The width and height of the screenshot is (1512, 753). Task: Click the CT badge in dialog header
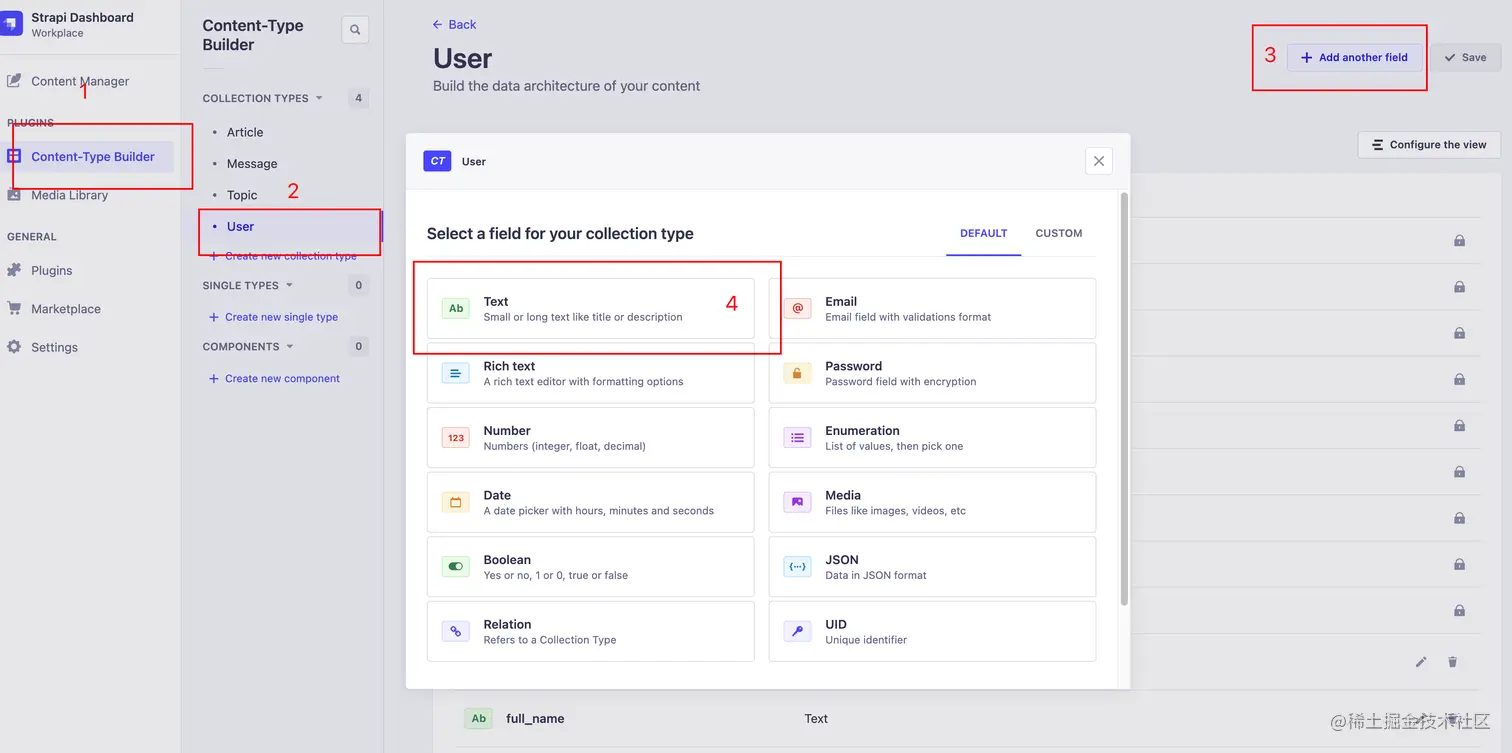coord(437,161)
